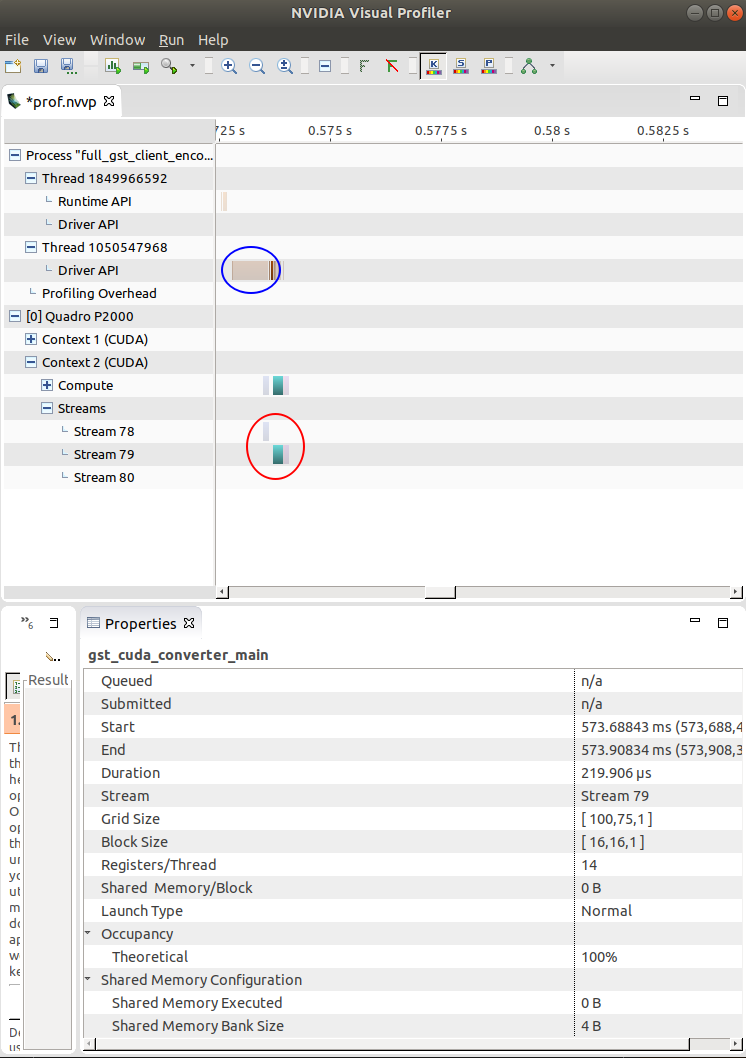This screenshot has height=1058, width=746.
Task: Click the zoom-to-fit timeline icon
Action: pos(285,66)
